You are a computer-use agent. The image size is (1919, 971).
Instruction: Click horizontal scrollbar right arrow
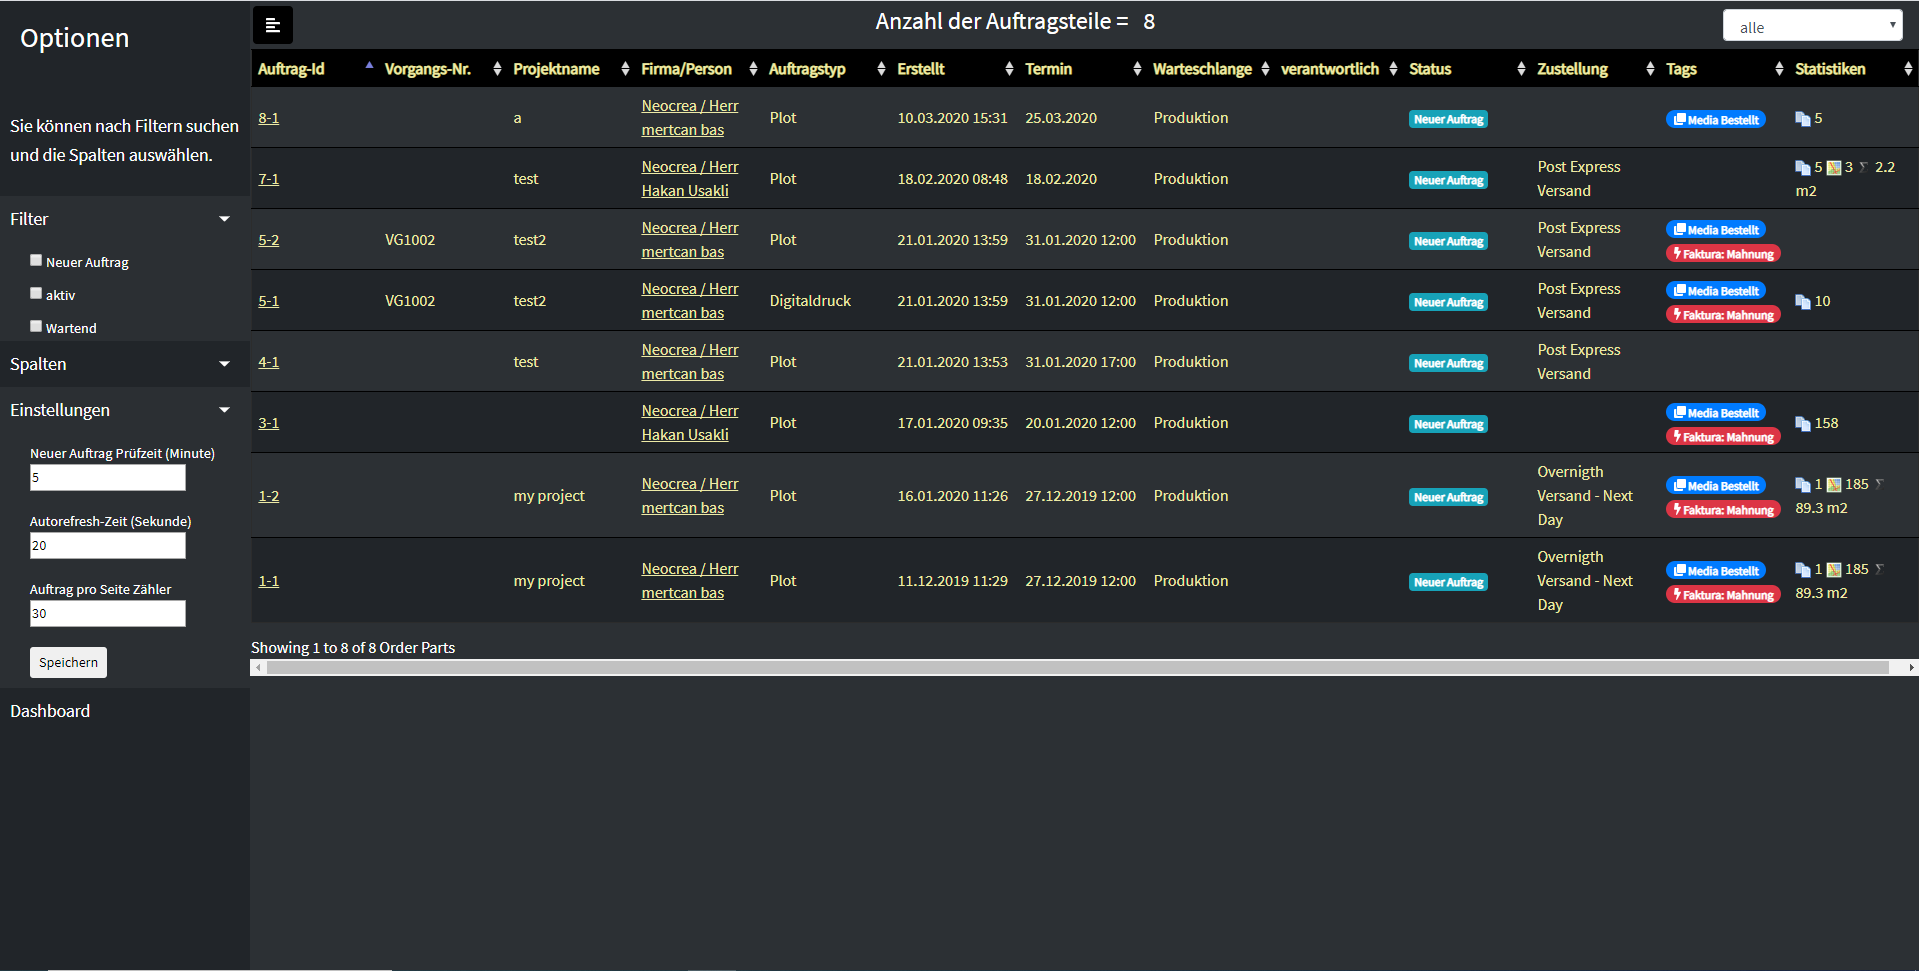pos(1911,667)
